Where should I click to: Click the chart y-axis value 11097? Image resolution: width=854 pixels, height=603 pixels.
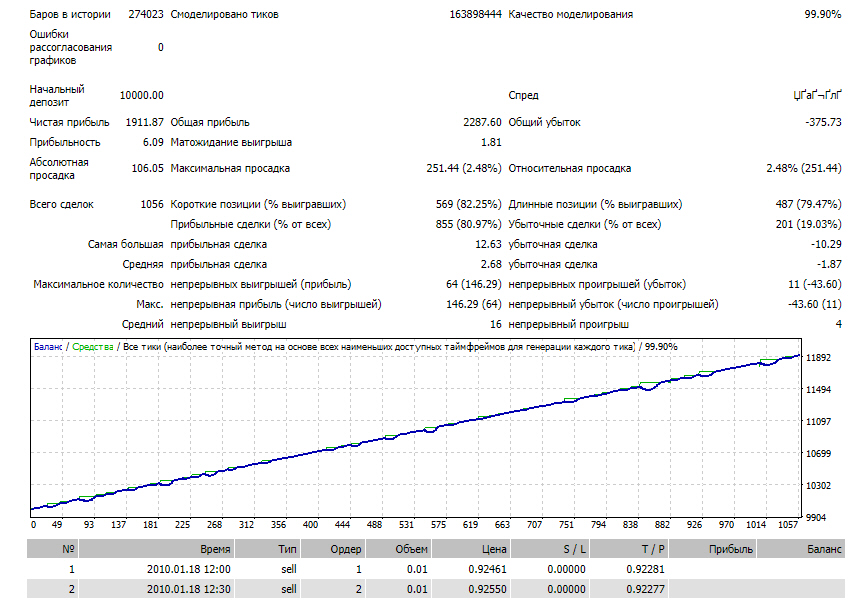[x=818, y=422]
